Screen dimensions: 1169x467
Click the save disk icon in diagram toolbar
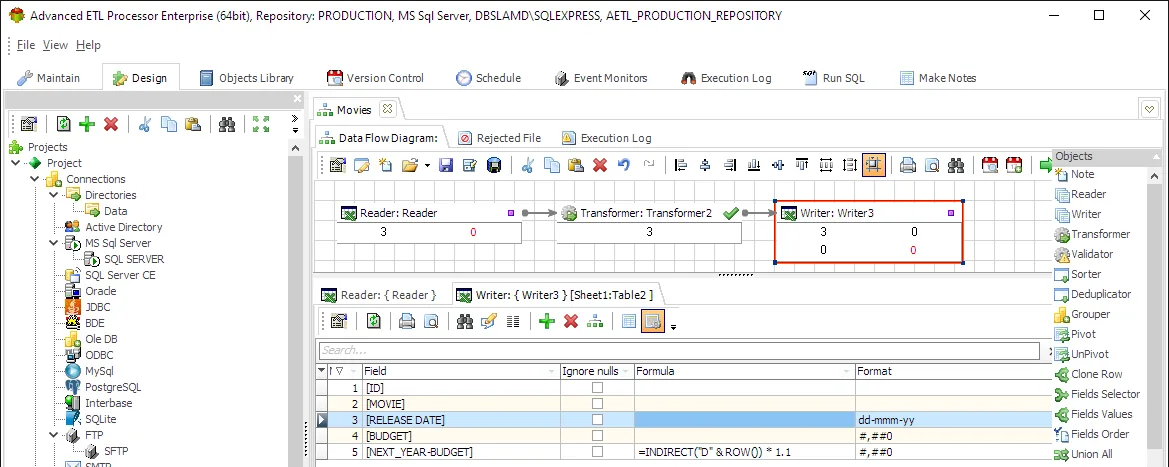point(446,166)
